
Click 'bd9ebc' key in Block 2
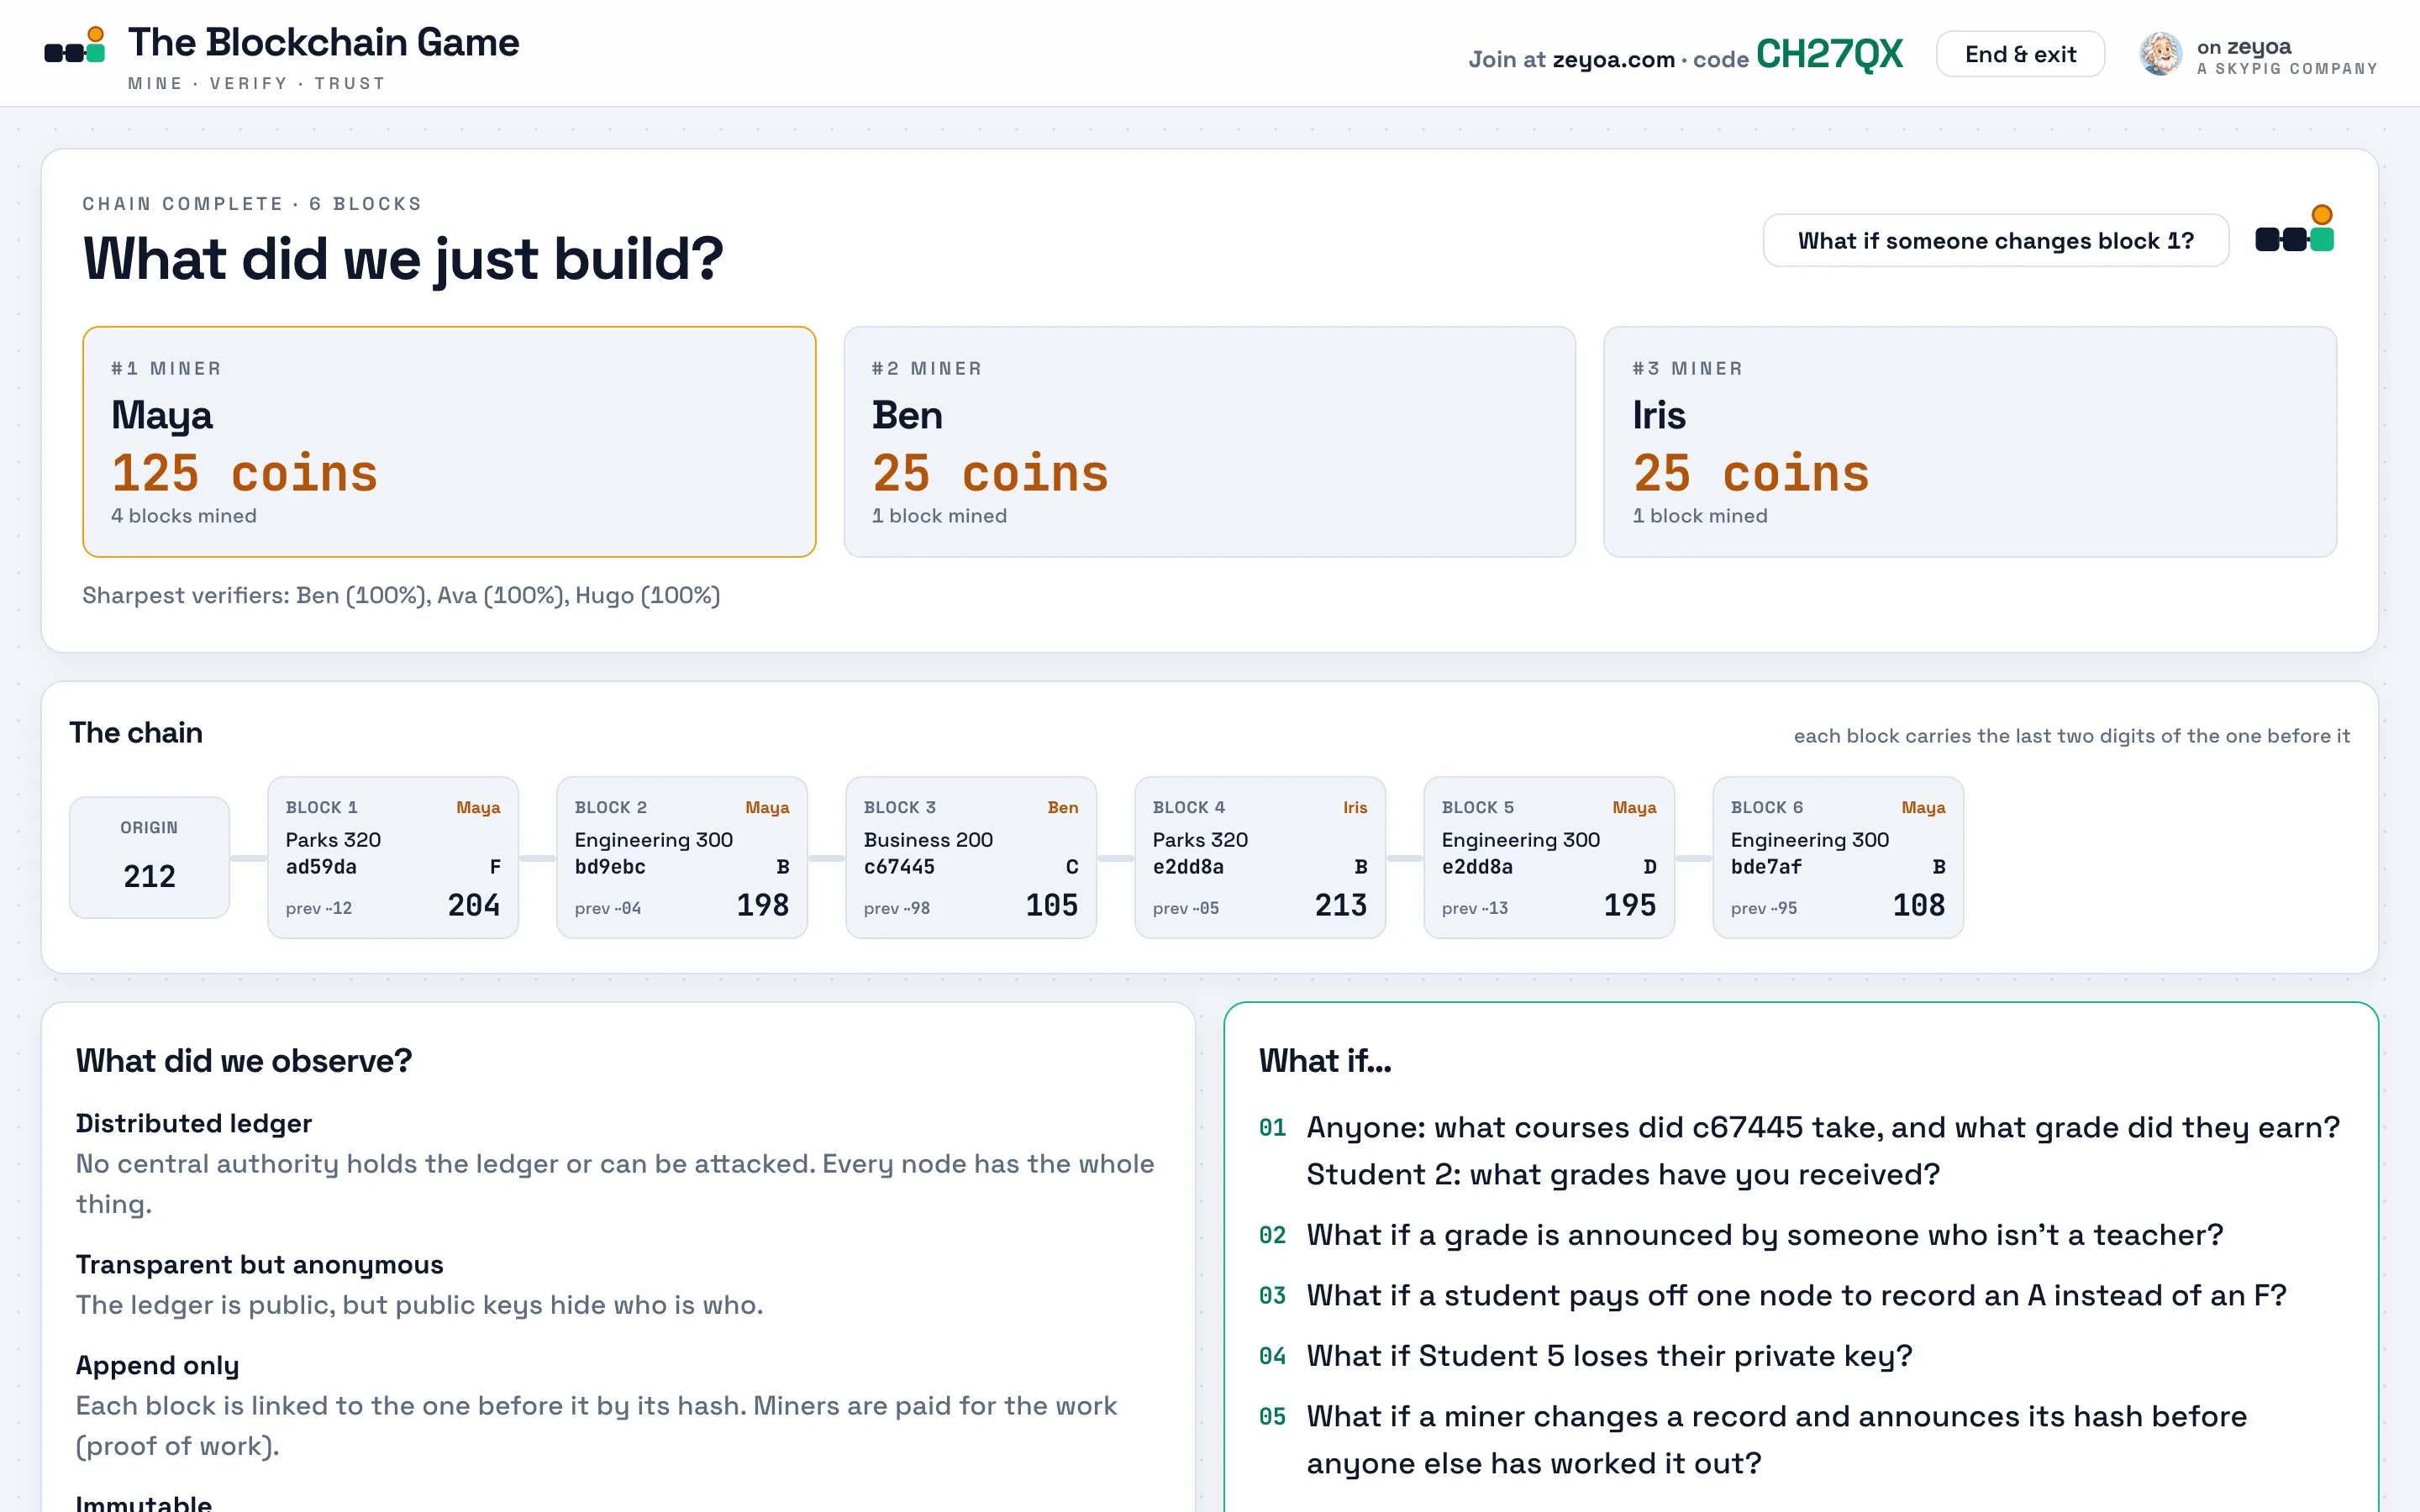pyautogui.click(x=610, y=867)
